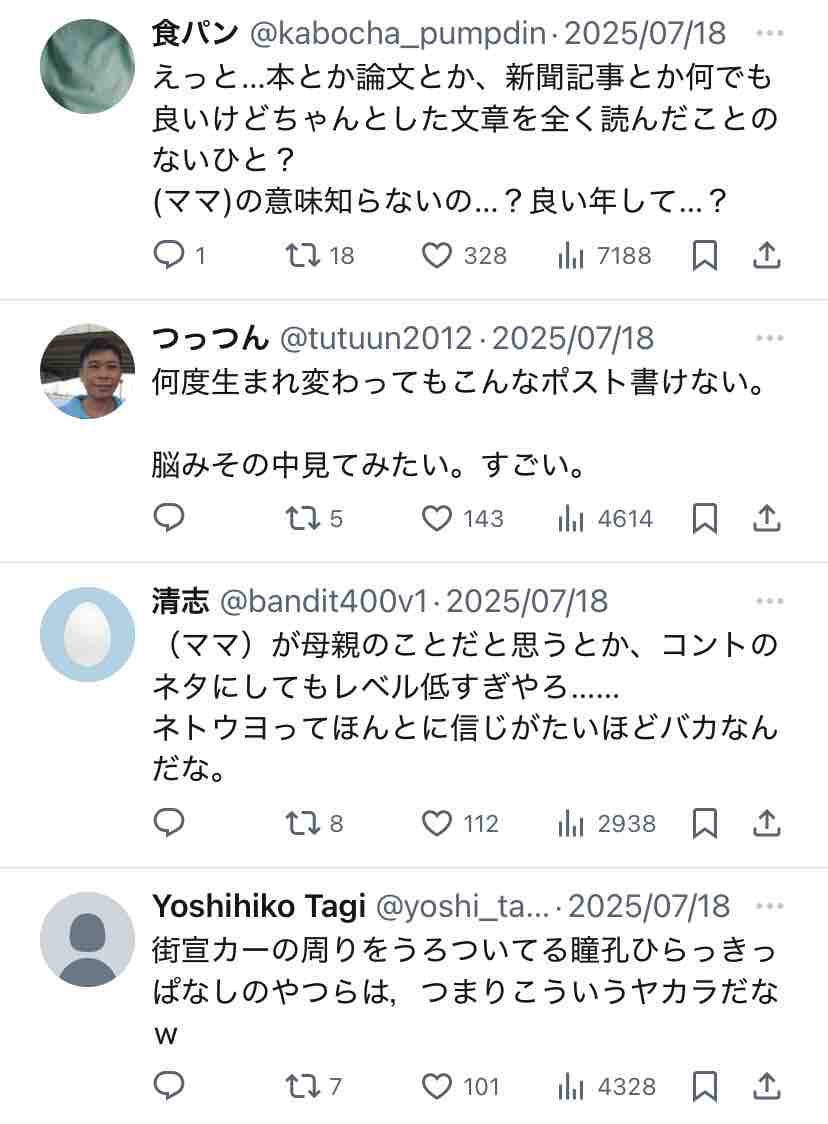Viewport: 828px width, 1124px height.
Task: Bookmark Yoshihiko Tagi's post
Action: point(705,1085)
